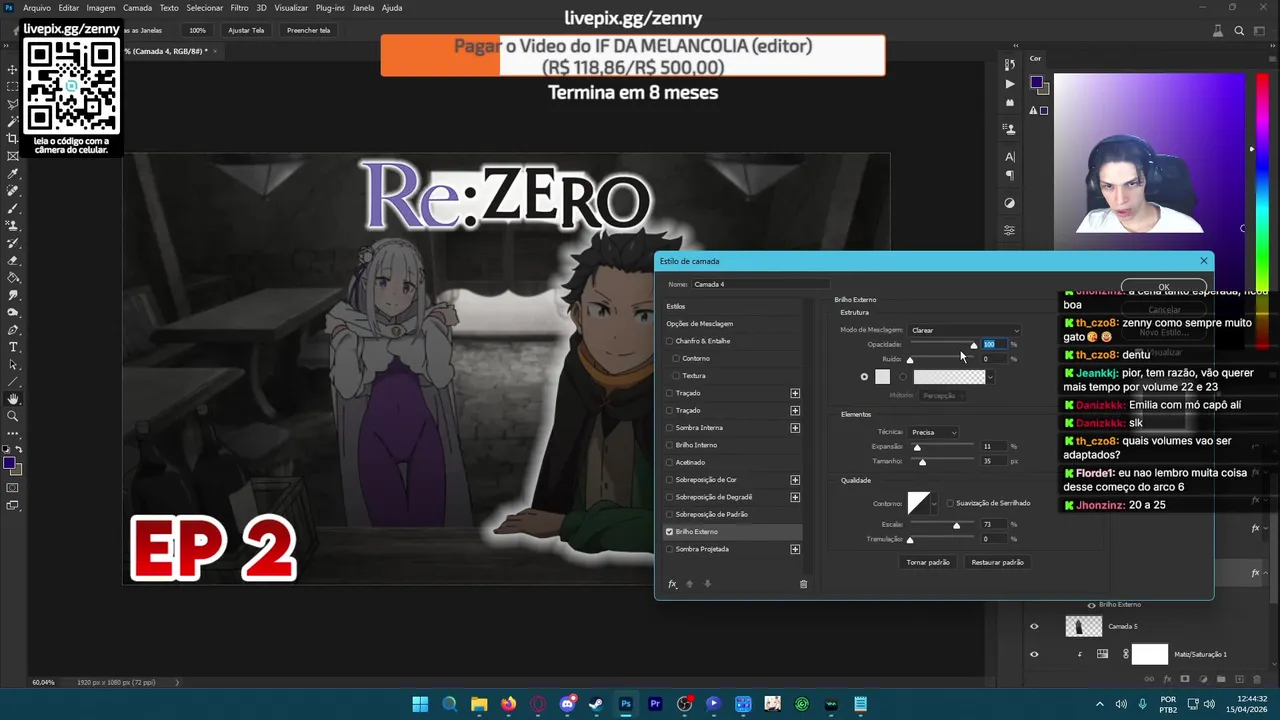The image size is (1280, 720).
Task: Enable the Sobreposição de Padrão checkbox
Action: click(670, 514)
